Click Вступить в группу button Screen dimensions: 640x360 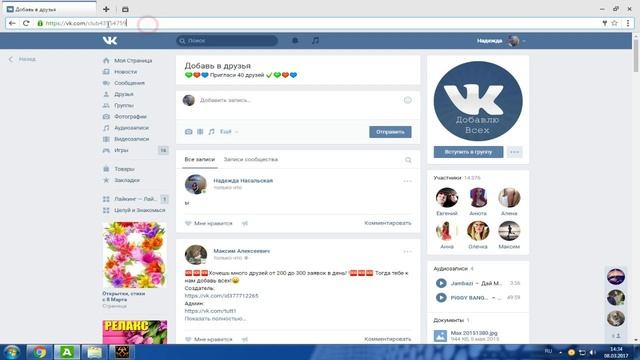468,152
